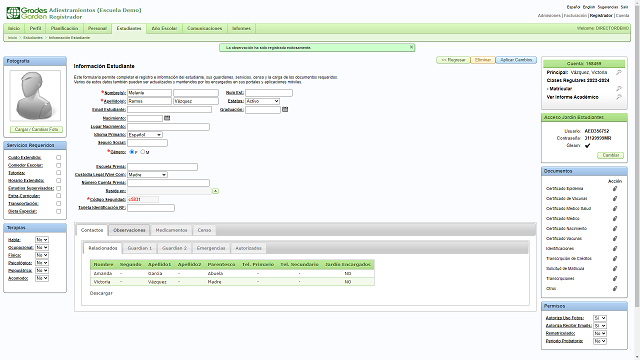Image resolution: width=640 pixels, height=360 pixels.
Task: Enable the Tutorías service checkbox
Action: (x=58, y=173)
